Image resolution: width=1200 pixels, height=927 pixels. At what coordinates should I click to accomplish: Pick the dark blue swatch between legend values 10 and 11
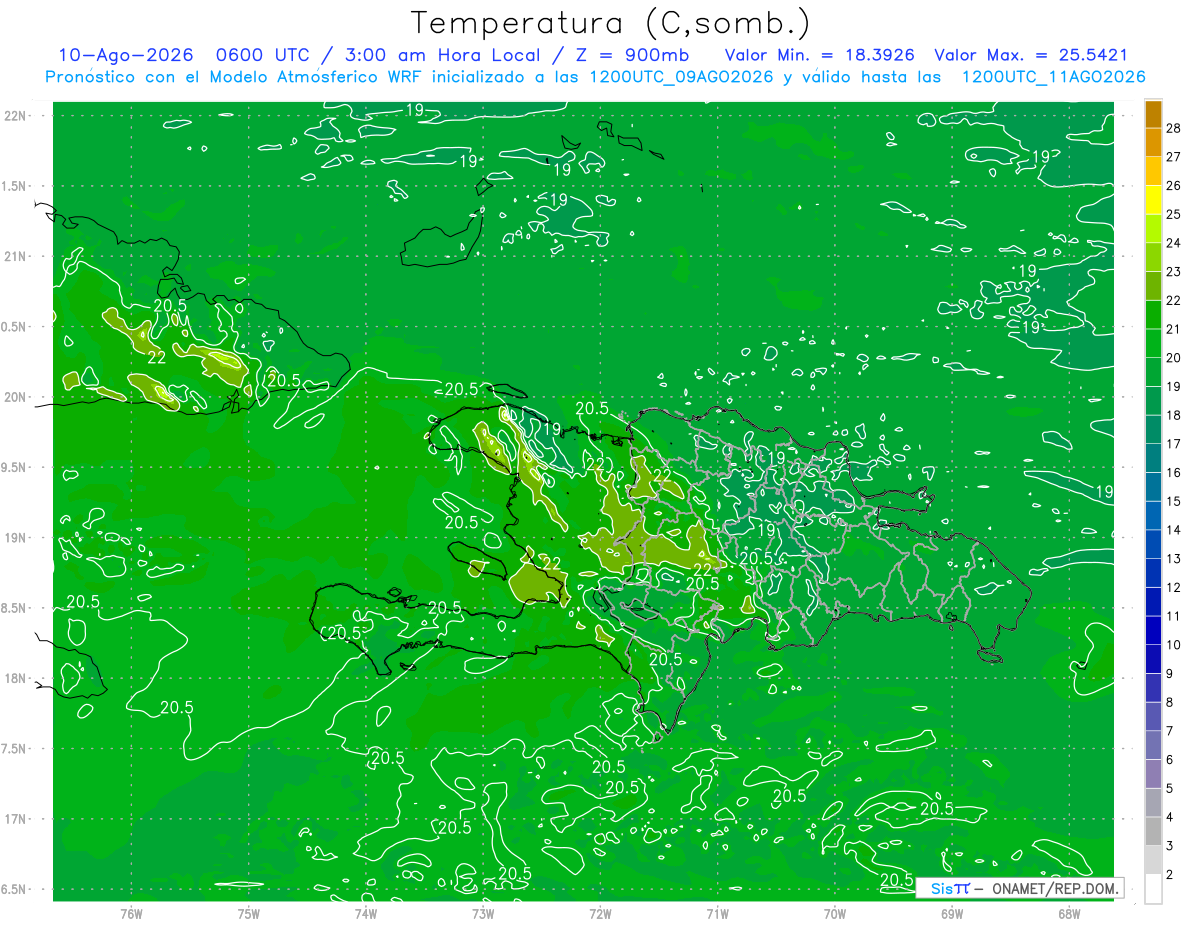click(x=1153, y=630)
